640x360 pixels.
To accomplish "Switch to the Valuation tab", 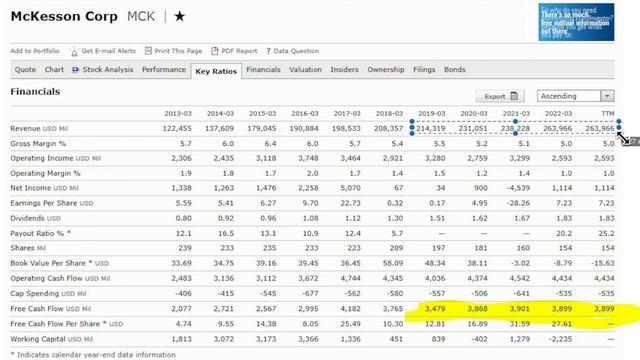I will pos(305,69).
